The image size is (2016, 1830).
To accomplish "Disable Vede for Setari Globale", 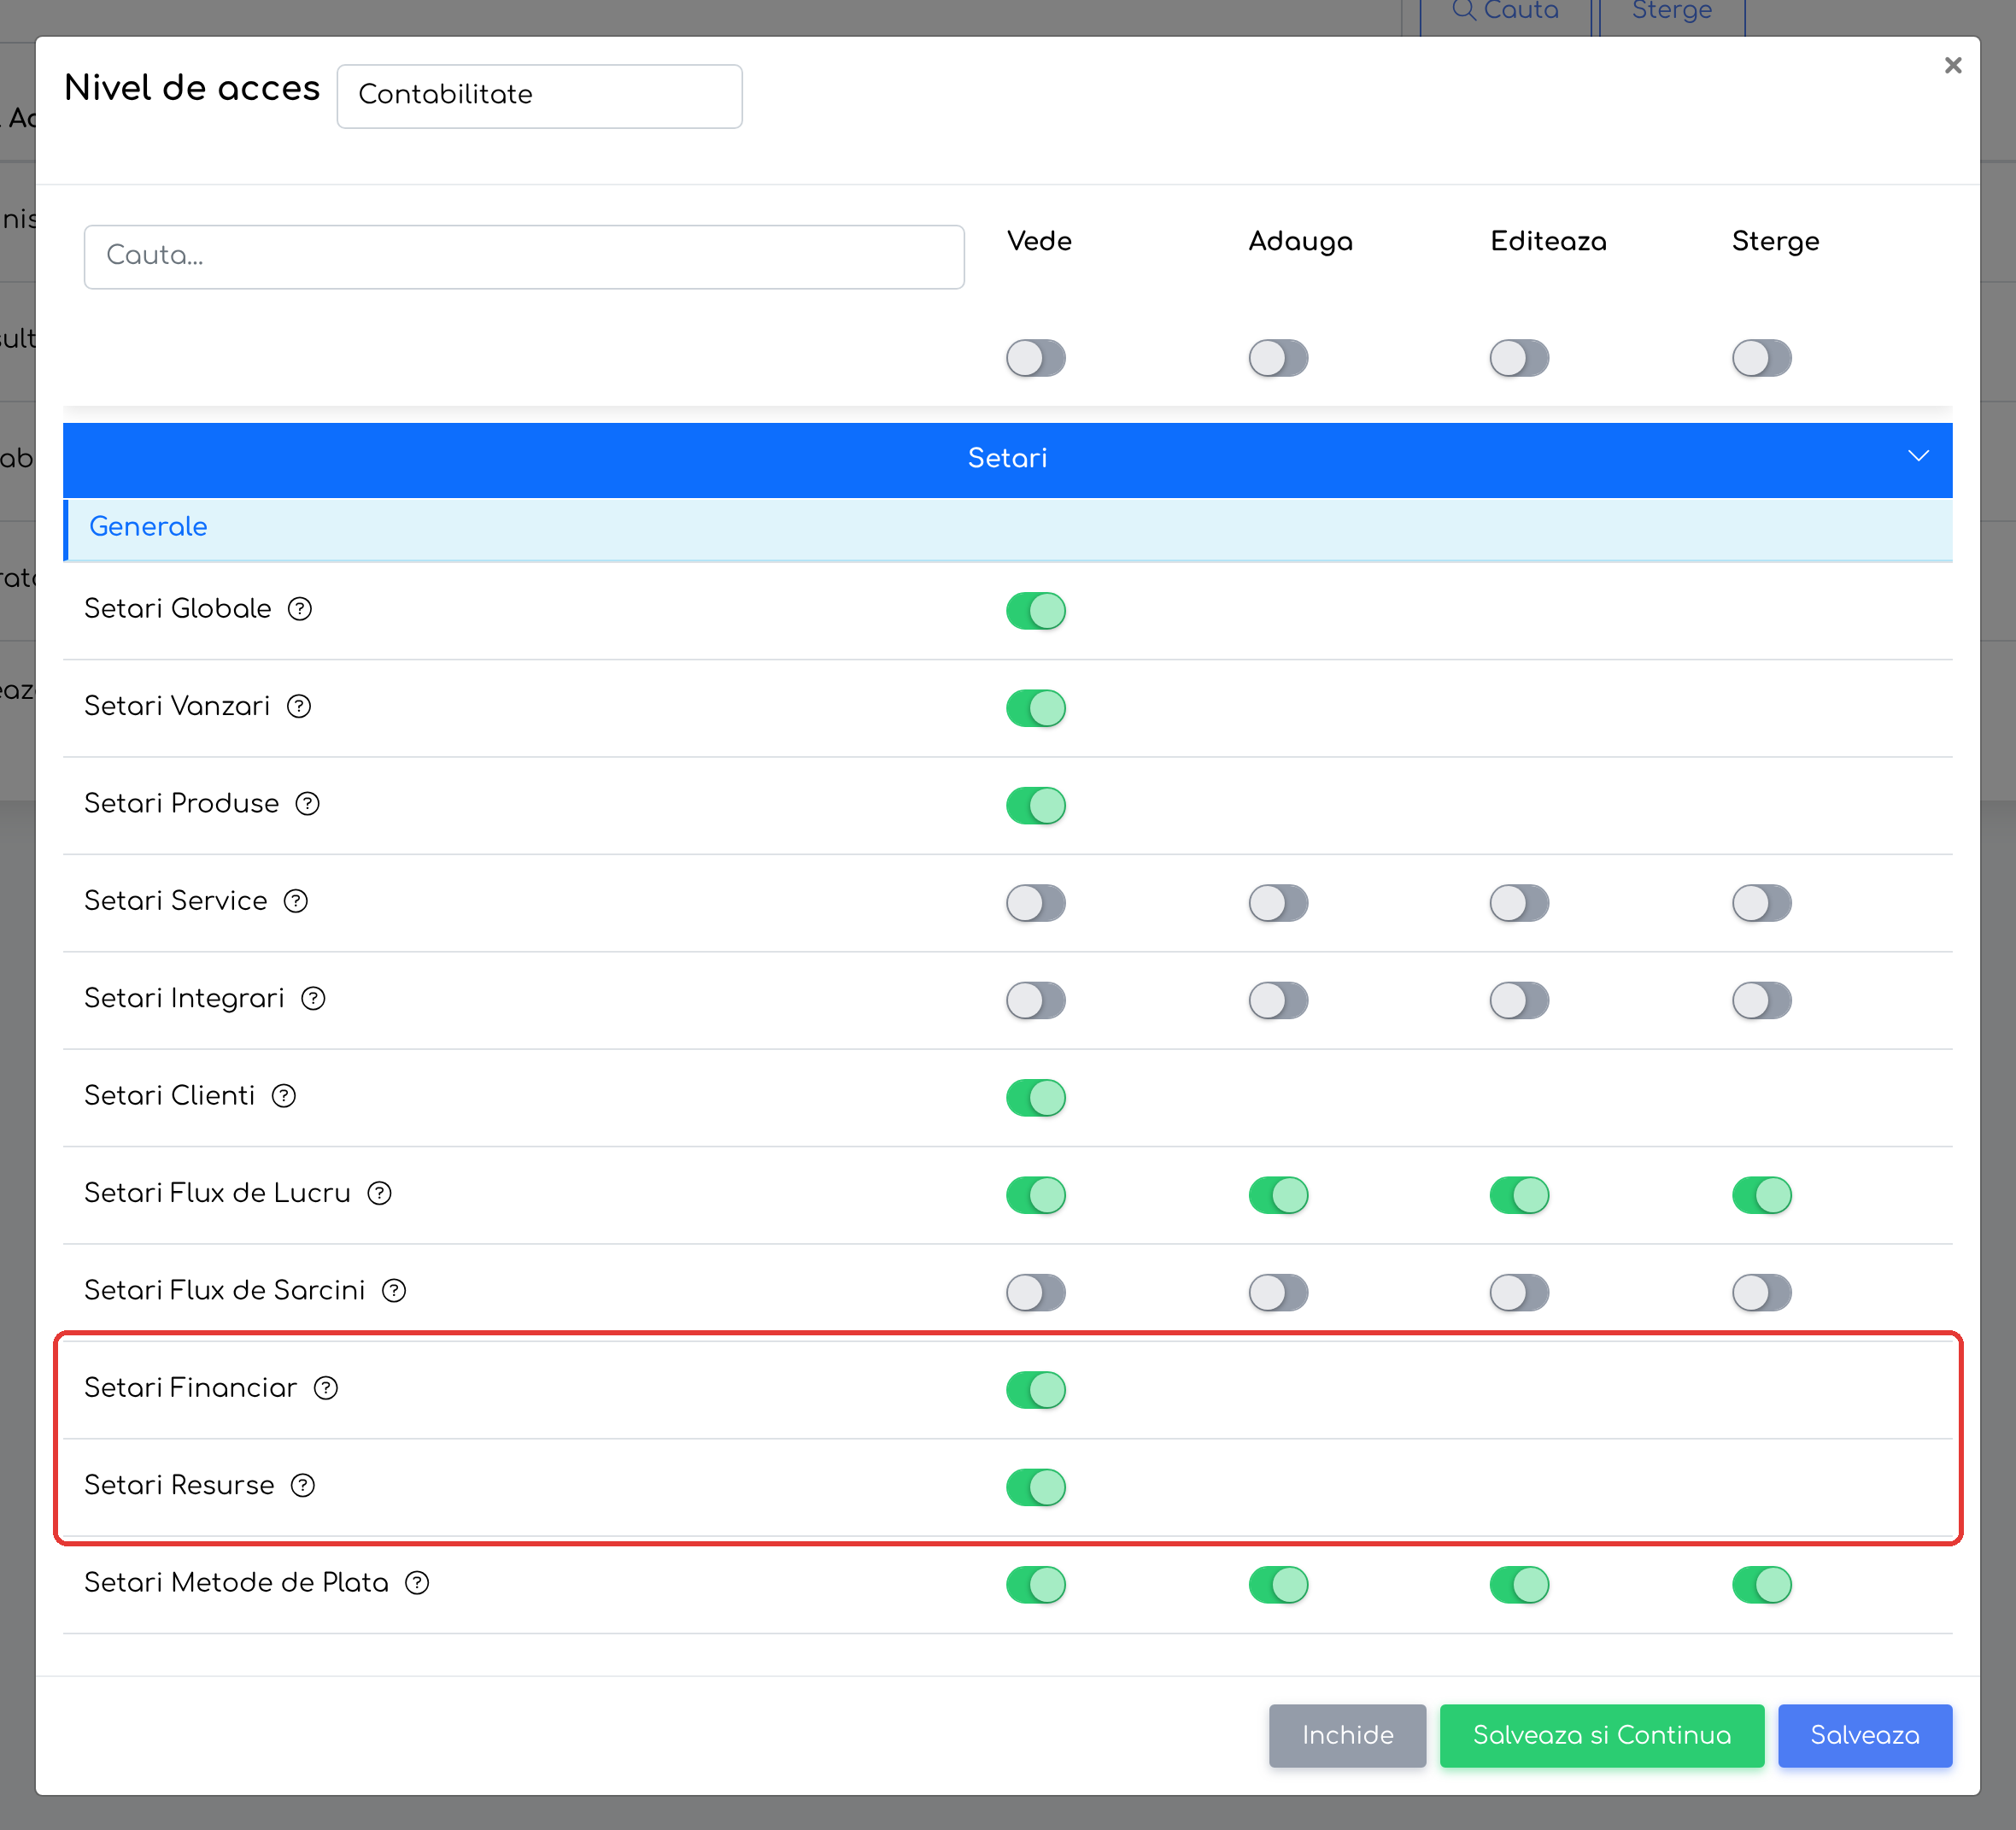I will point(1036,611).
